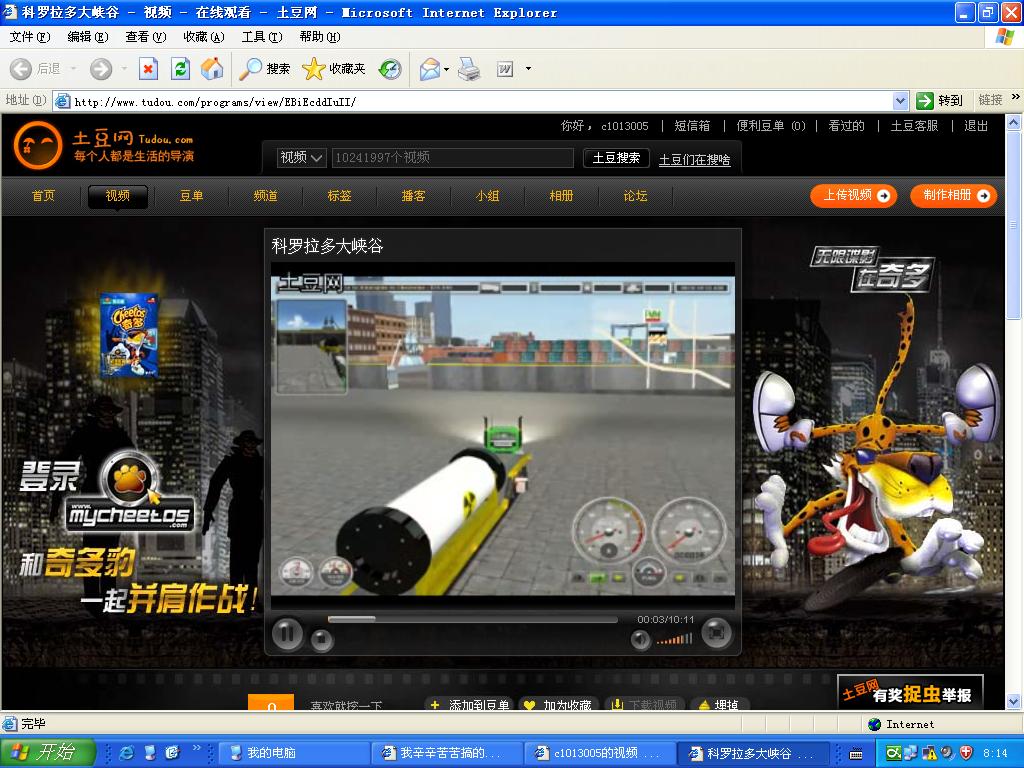Open the 帮助(H) menu
The image size is (1024, 768).
coord(320,37)
